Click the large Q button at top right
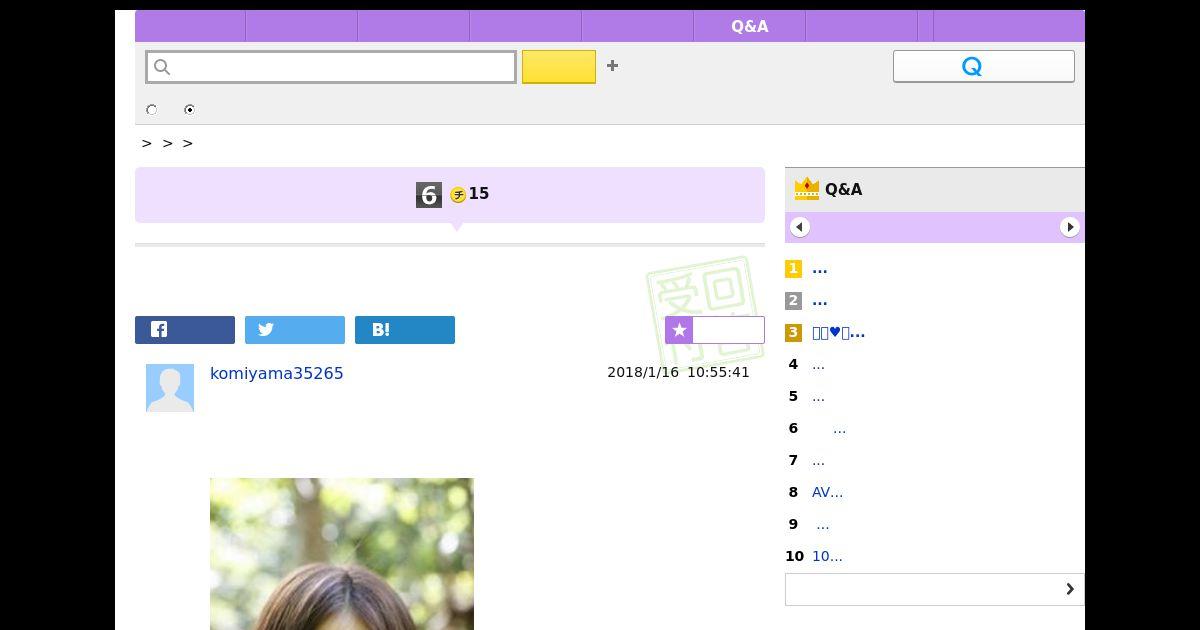The height and width of the screenshot is (630, 1200). [984, 66]
